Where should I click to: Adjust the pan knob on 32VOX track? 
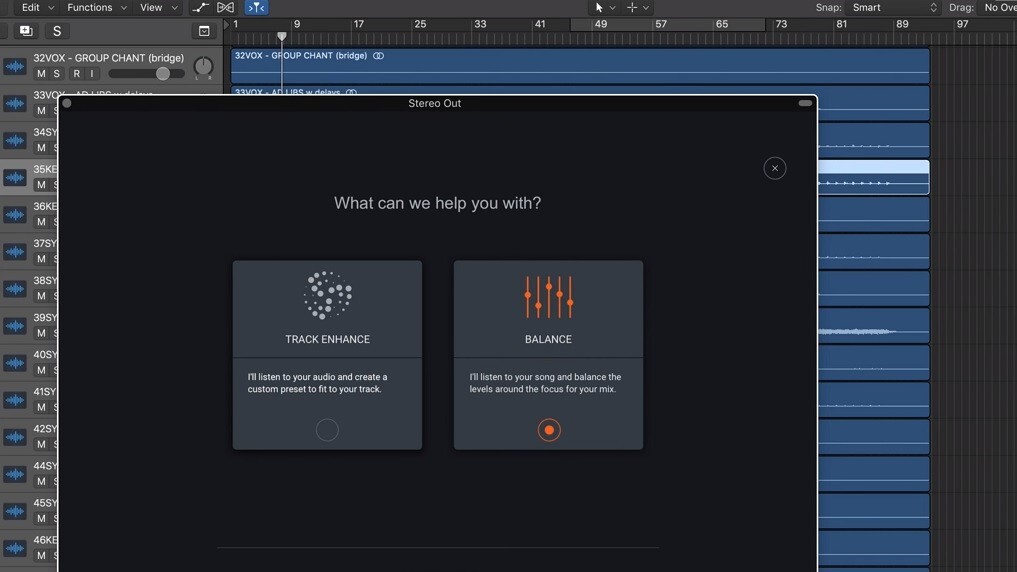coord(203,68)
